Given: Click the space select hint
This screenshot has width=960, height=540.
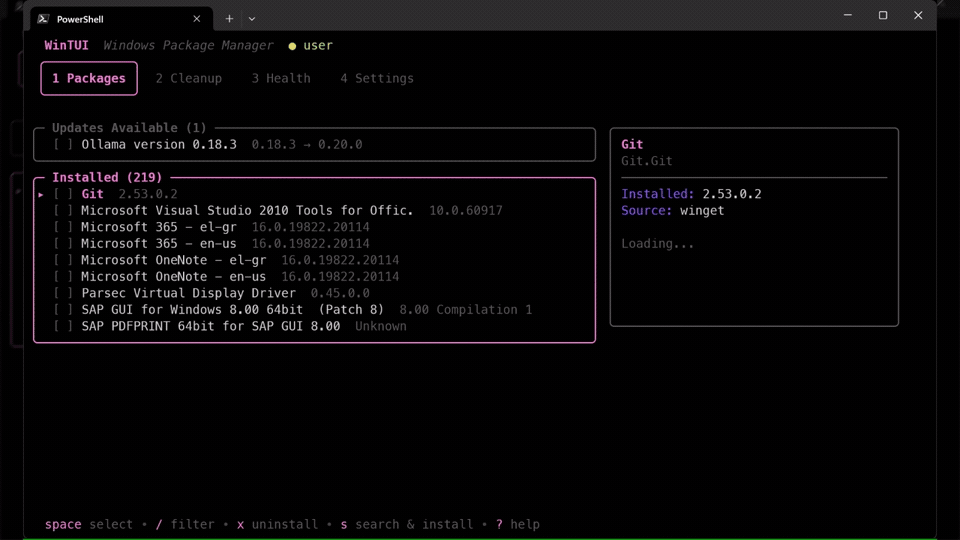Looking at the screenshot, I should point(89,525).
